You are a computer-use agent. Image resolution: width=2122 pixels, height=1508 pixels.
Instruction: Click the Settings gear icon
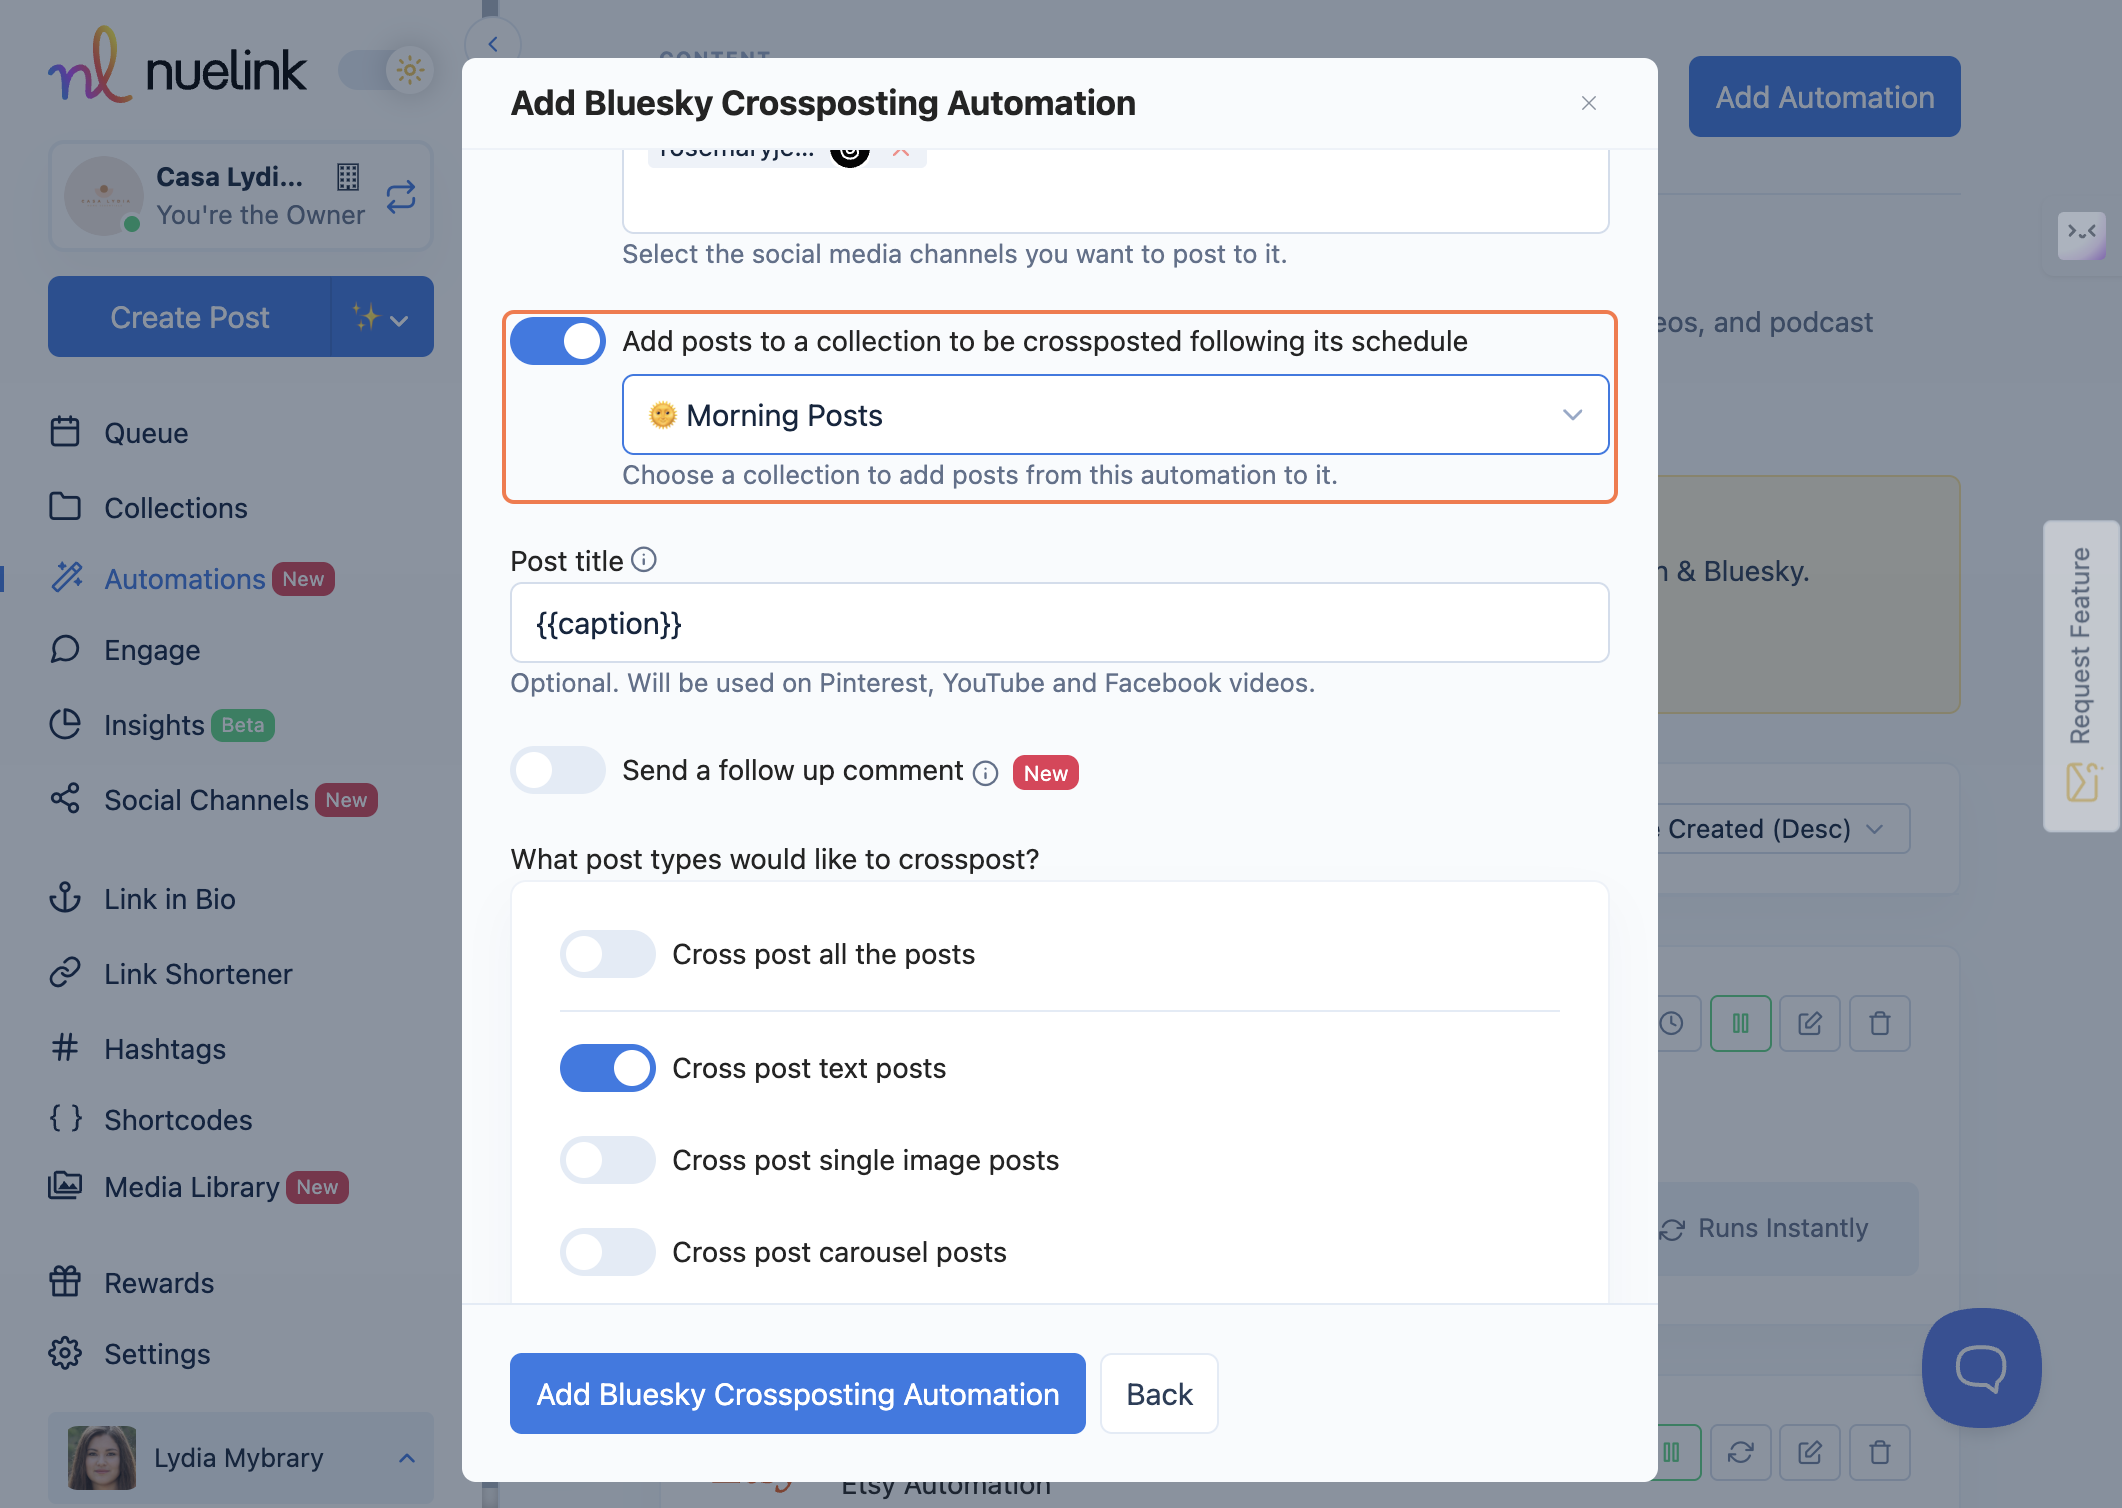point(65,1353)
